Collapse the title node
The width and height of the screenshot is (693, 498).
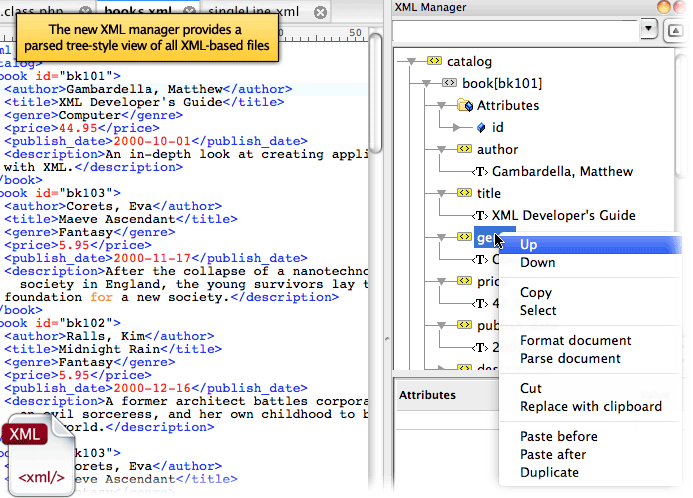[x=441, y=193]
